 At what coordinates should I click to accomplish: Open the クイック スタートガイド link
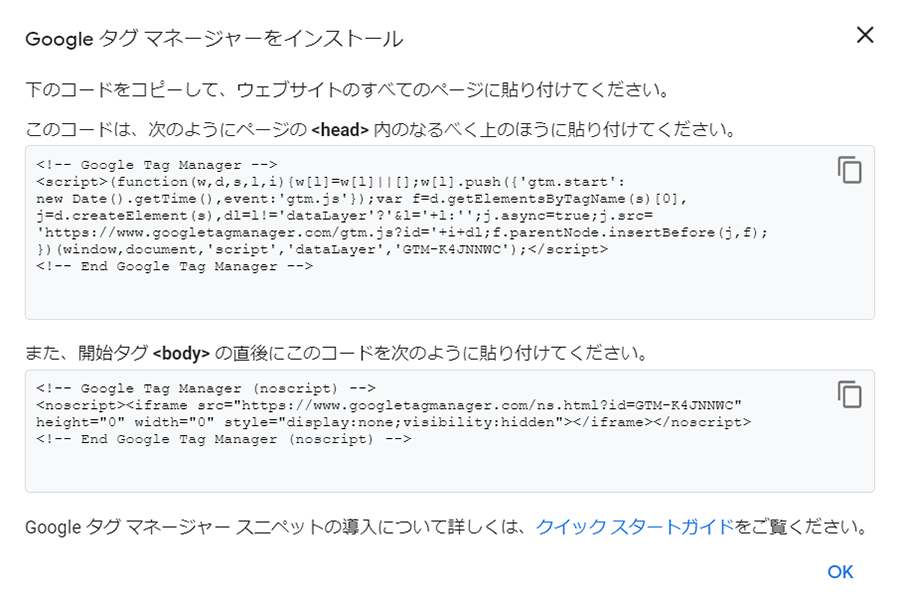(635, 526)
